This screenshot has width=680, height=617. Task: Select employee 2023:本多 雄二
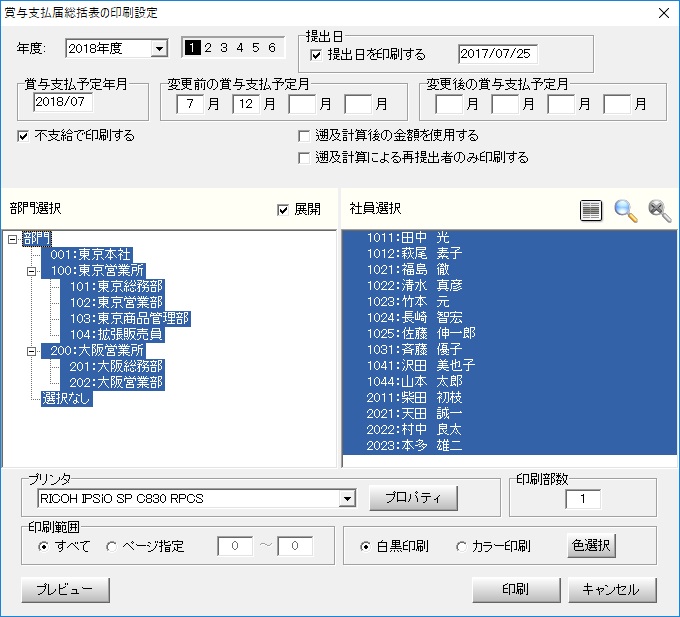point(509,446)
